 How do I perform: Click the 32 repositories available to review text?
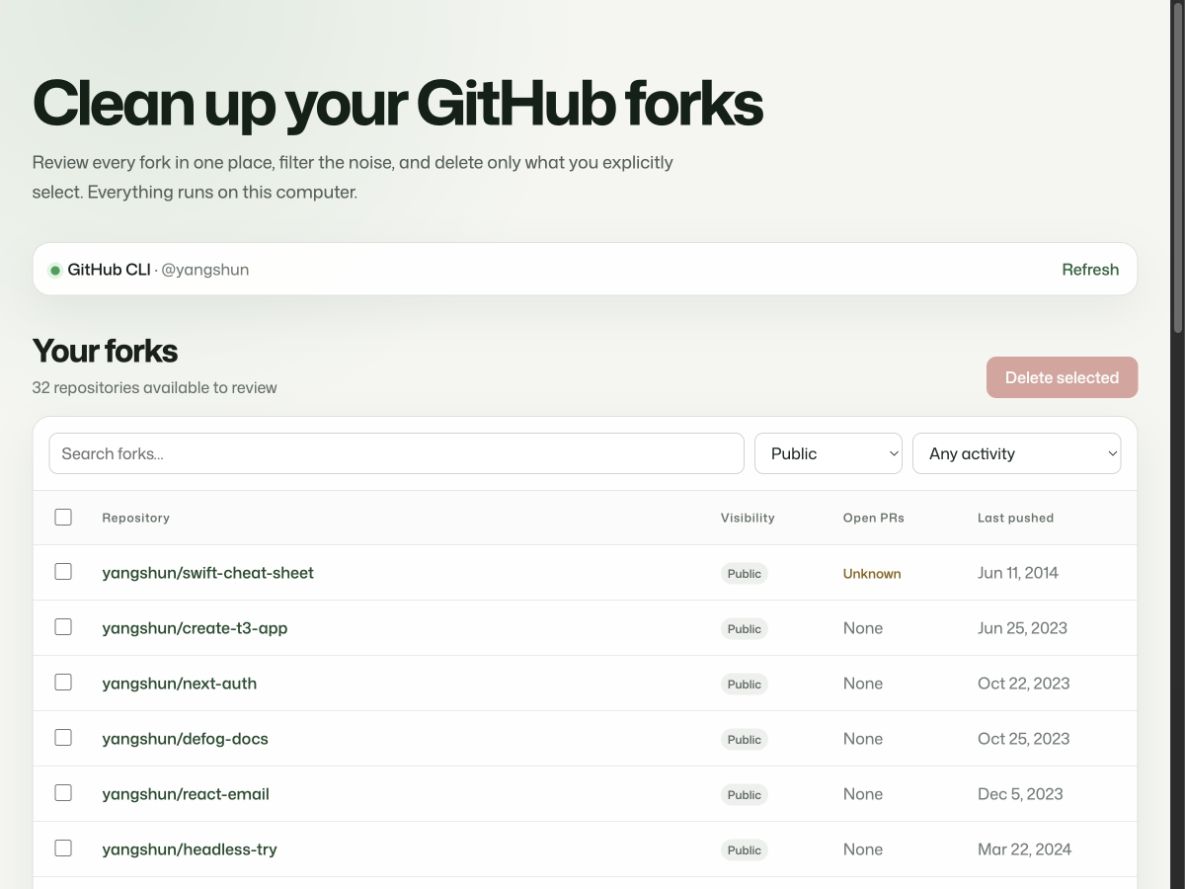154,388
